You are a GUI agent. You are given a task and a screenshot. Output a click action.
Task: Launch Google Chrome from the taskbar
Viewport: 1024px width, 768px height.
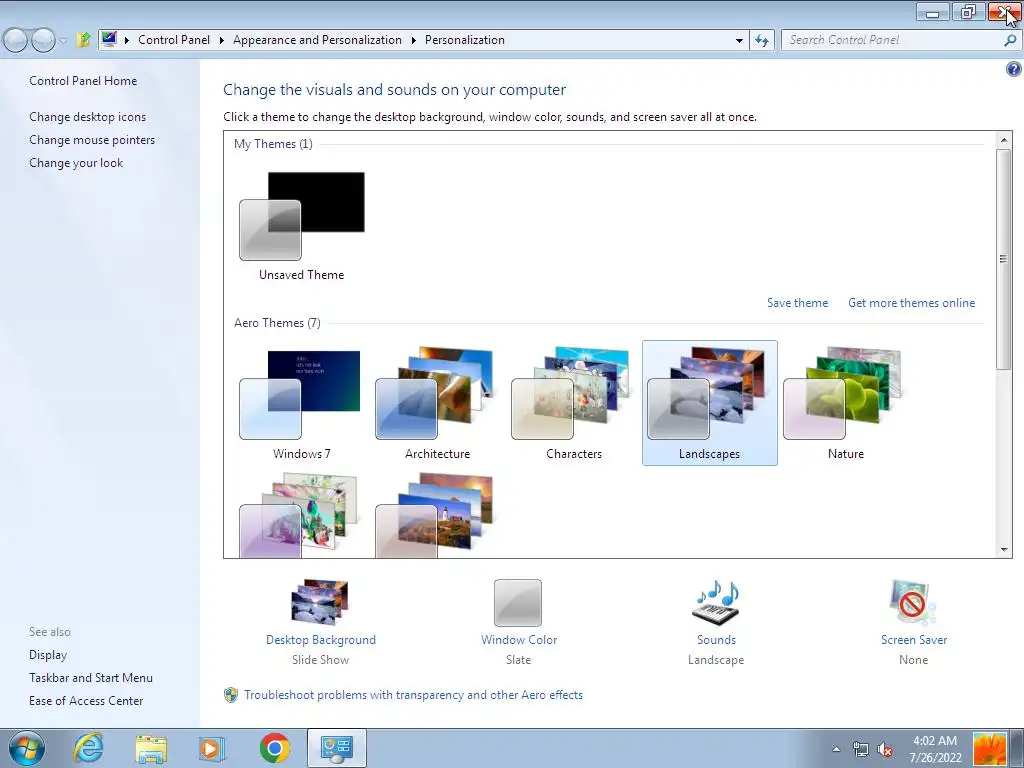[275, 748]
